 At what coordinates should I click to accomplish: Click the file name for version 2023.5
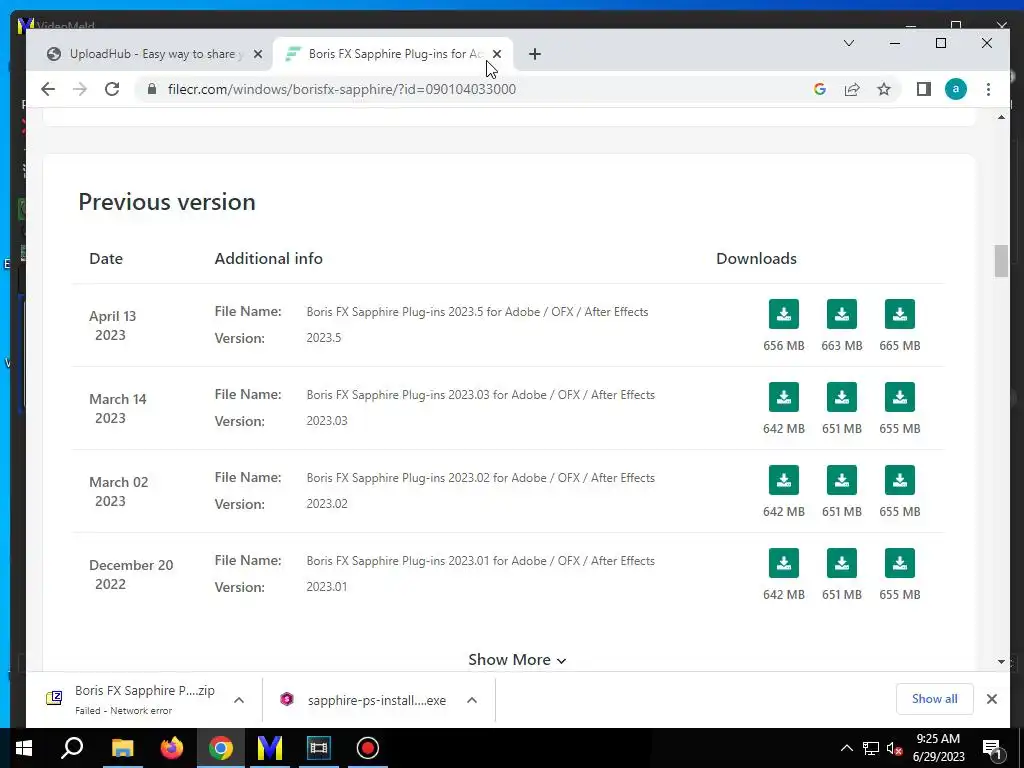pyautogui.click(x=477, y=312)
